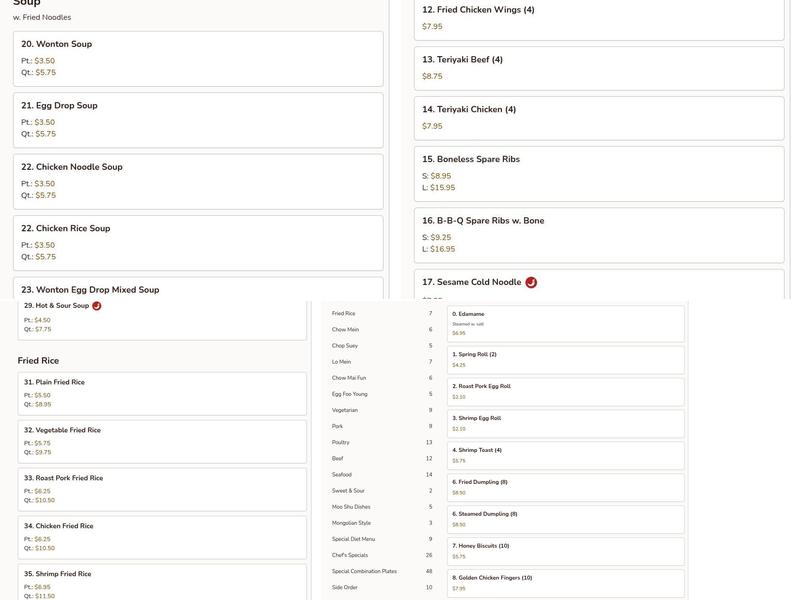
Task: Select the Egg Drop Soup item
Action: click(198, 120)
